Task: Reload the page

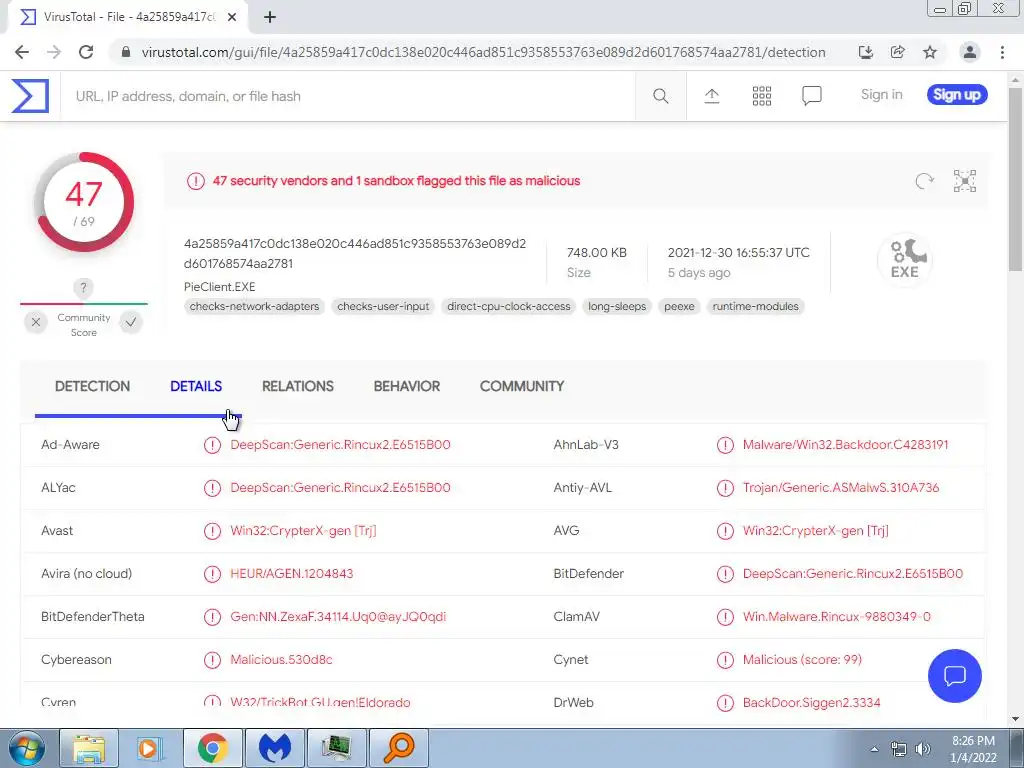Action: (86, 52)
